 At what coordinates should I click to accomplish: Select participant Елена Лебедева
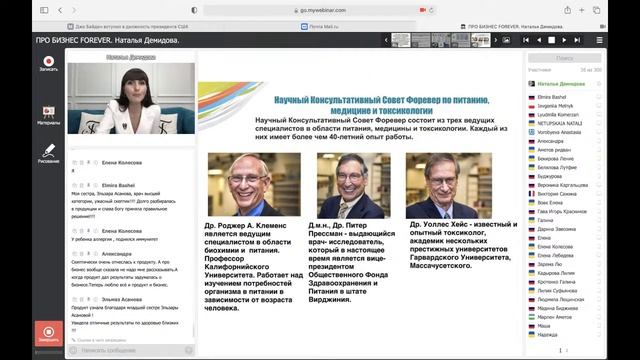(x=555, y=256)
